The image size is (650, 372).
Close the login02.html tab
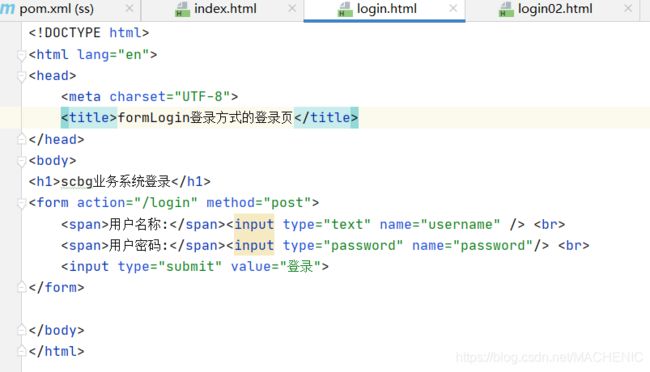pos(628,8)
